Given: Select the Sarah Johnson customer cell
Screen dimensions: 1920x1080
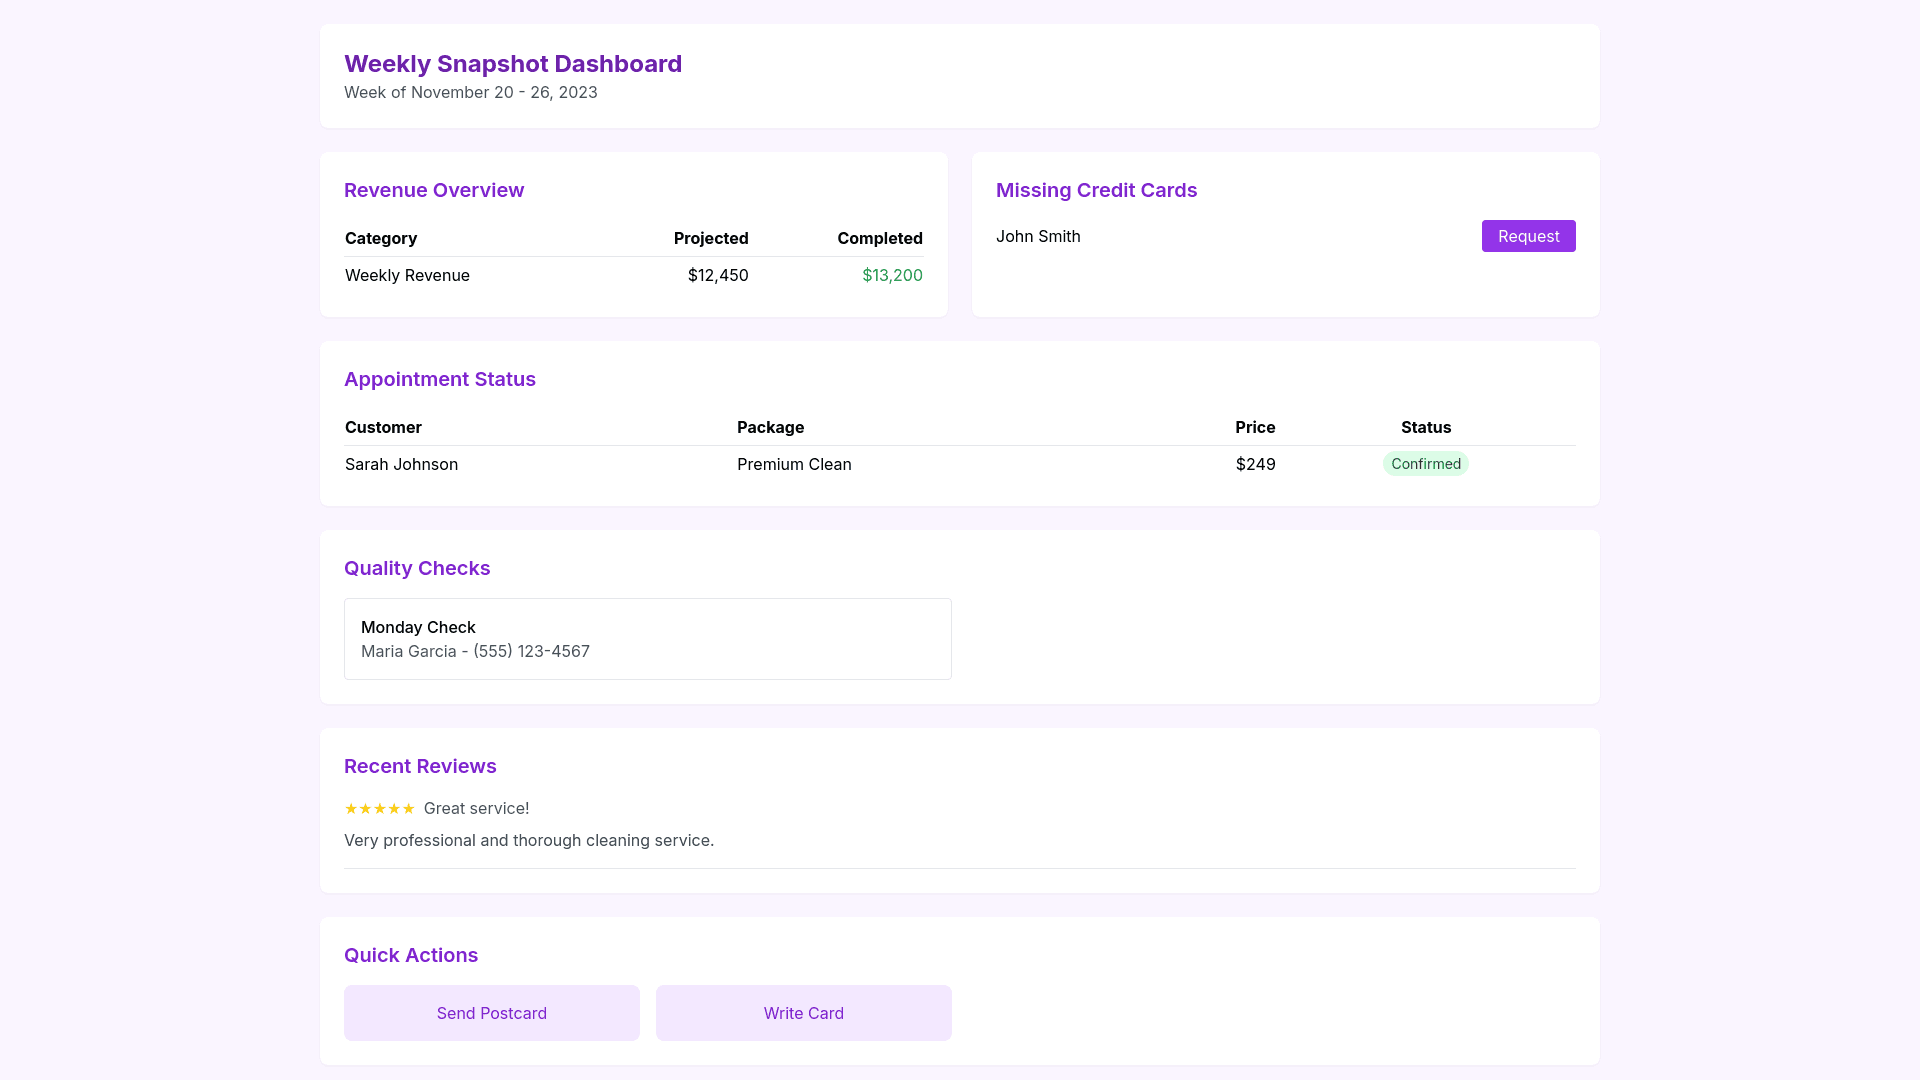Looking at the screenshot, I should click(401, 464).
